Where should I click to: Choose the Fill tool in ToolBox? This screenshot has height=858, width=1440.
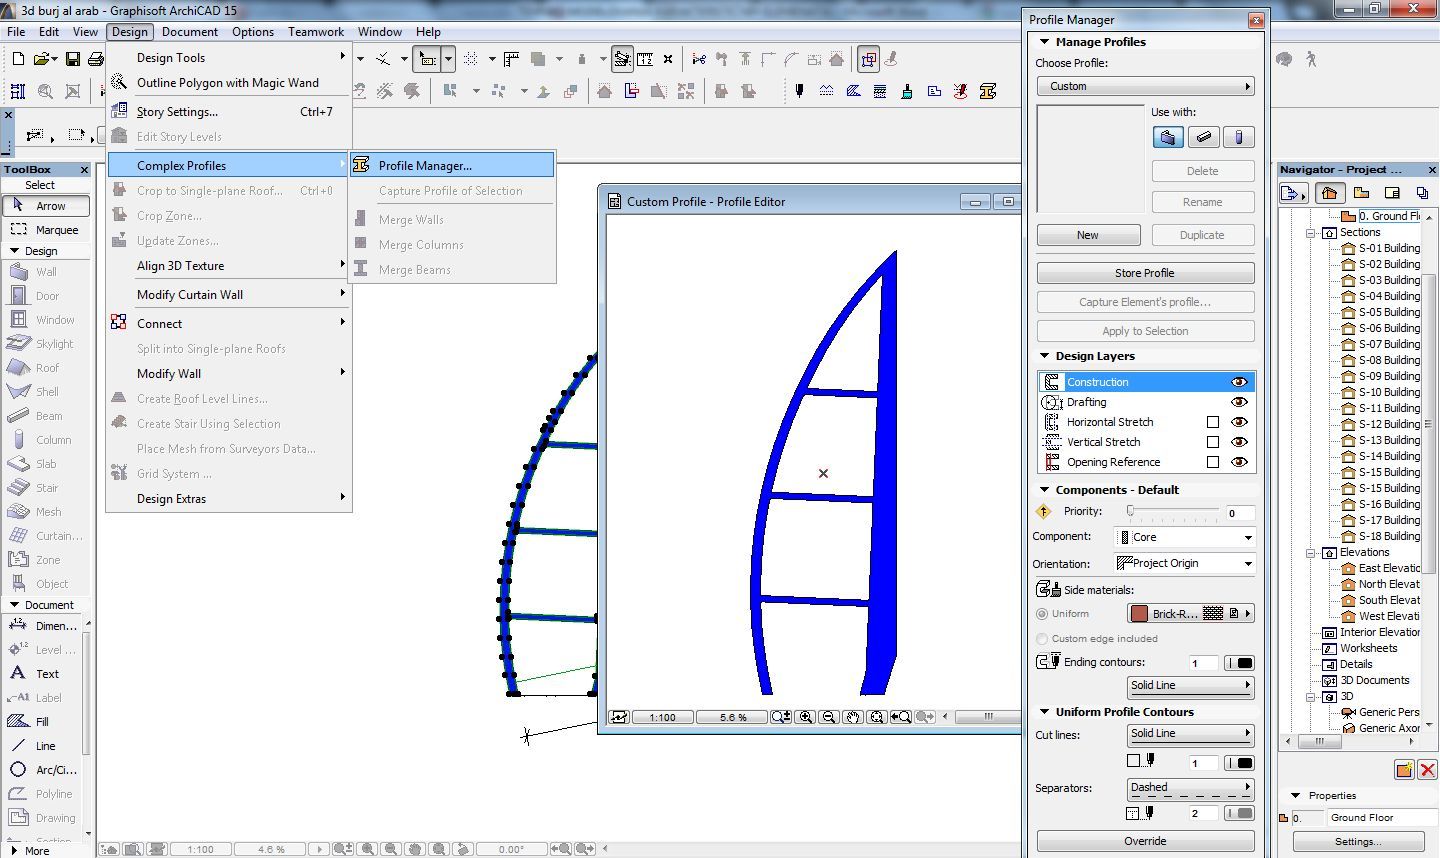tap(46, 722)
